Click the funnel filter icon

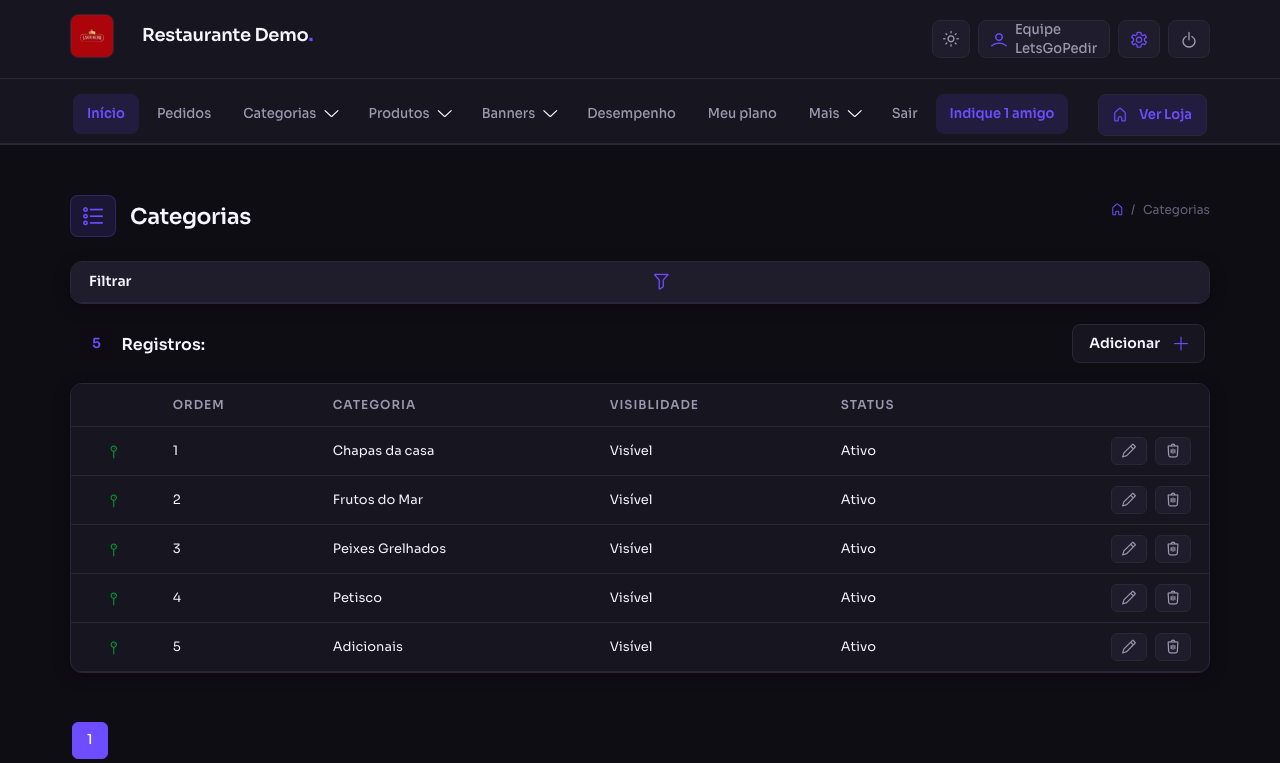tap(660, 282)
